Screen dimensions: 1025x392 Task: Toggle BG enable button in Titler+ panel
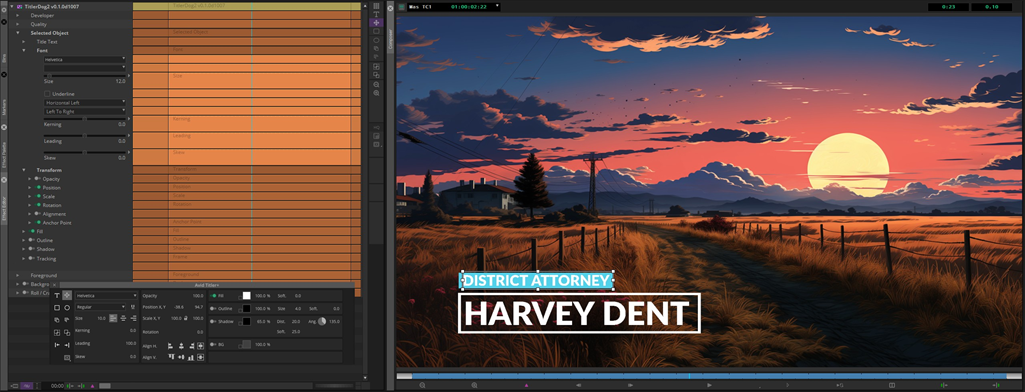213,344
